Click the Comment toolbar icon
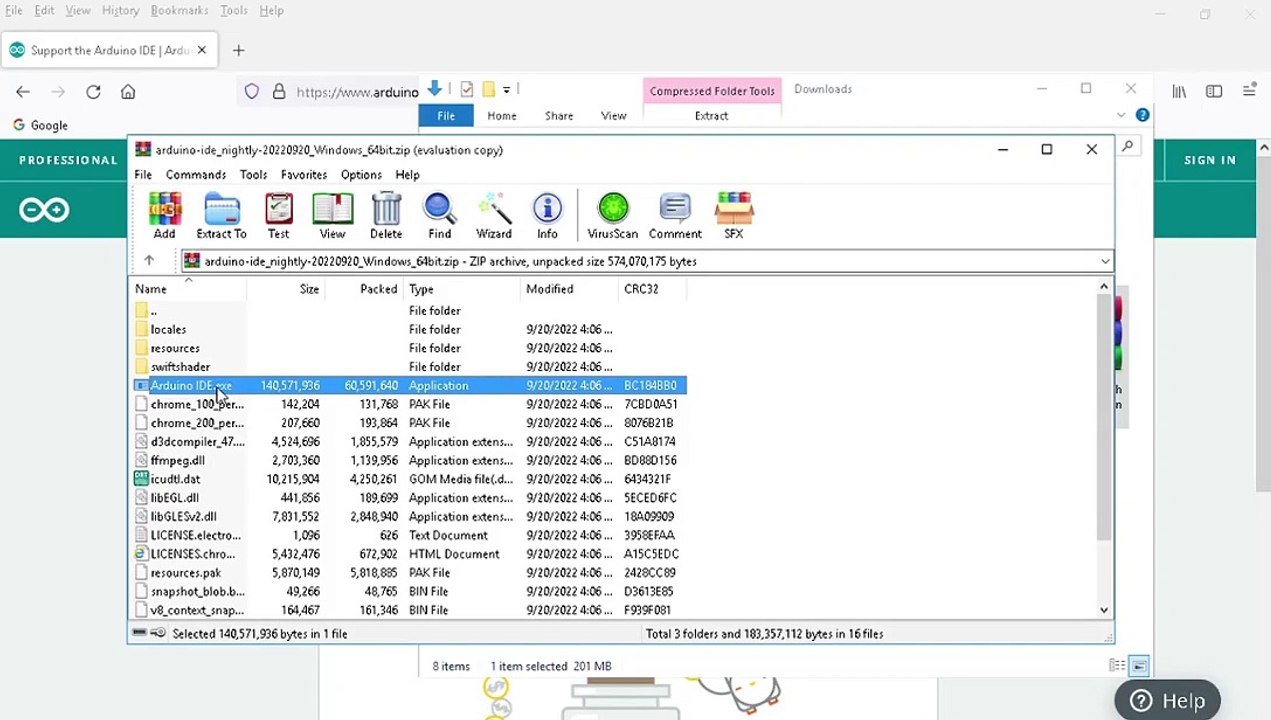Screen dimensions: 1271x720 tap(675, 215)
